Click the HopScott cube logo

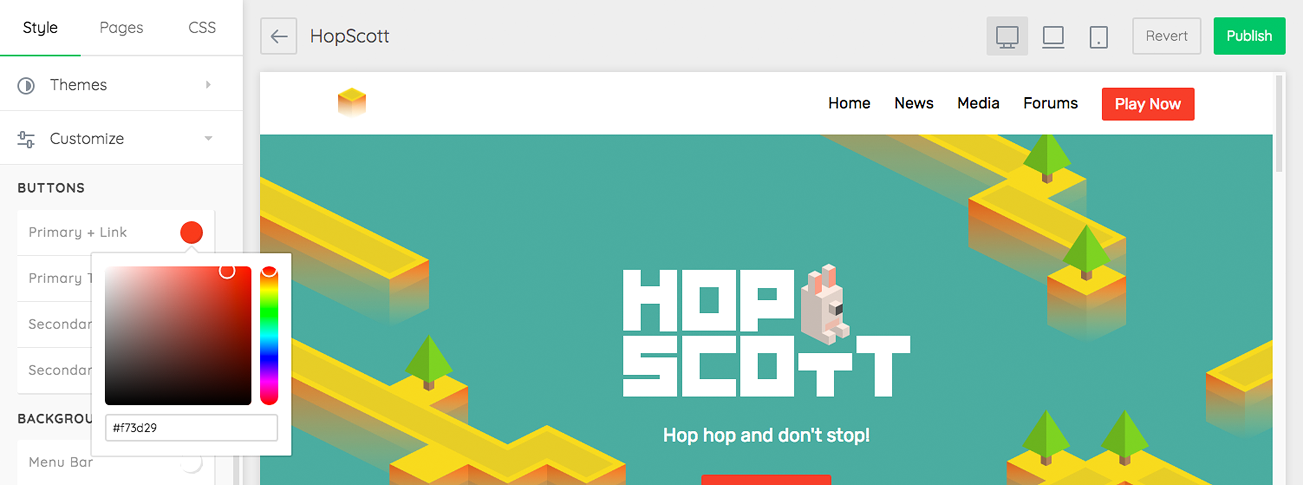(x=352, y=102)
